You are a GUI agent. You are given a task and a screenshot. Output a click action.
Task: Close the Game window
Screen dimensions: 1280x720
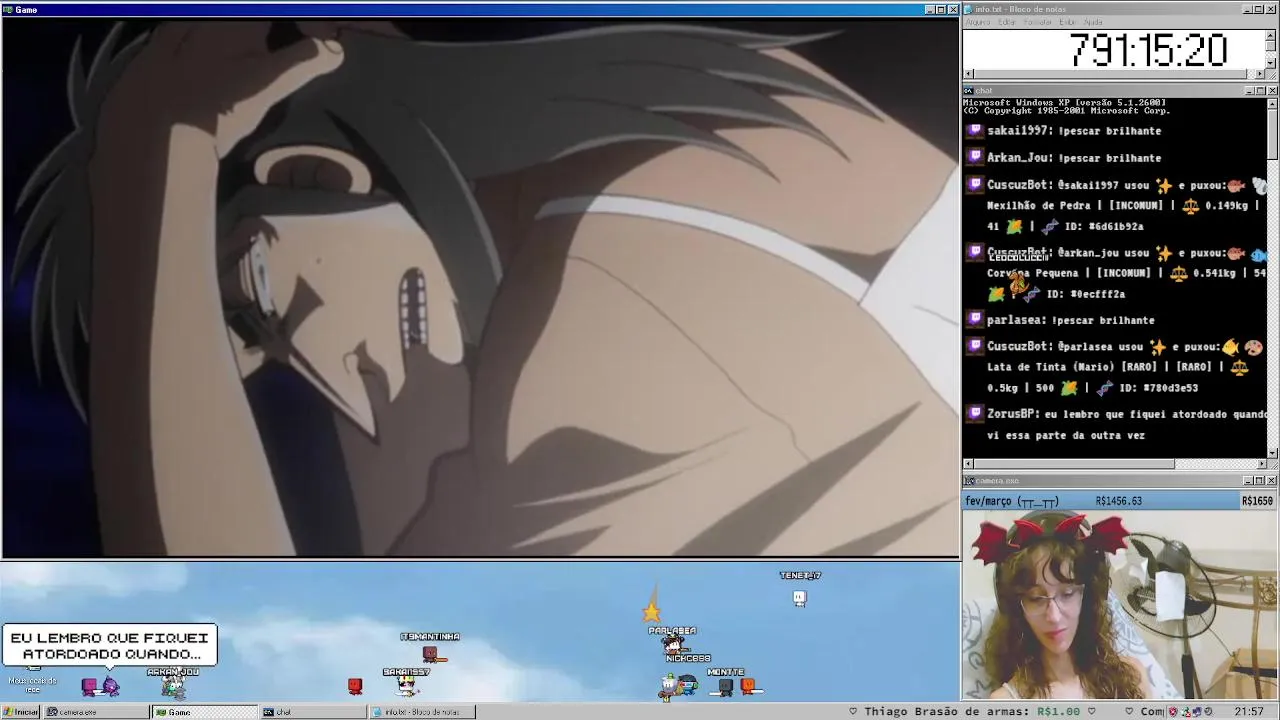(x=953, y=10)
